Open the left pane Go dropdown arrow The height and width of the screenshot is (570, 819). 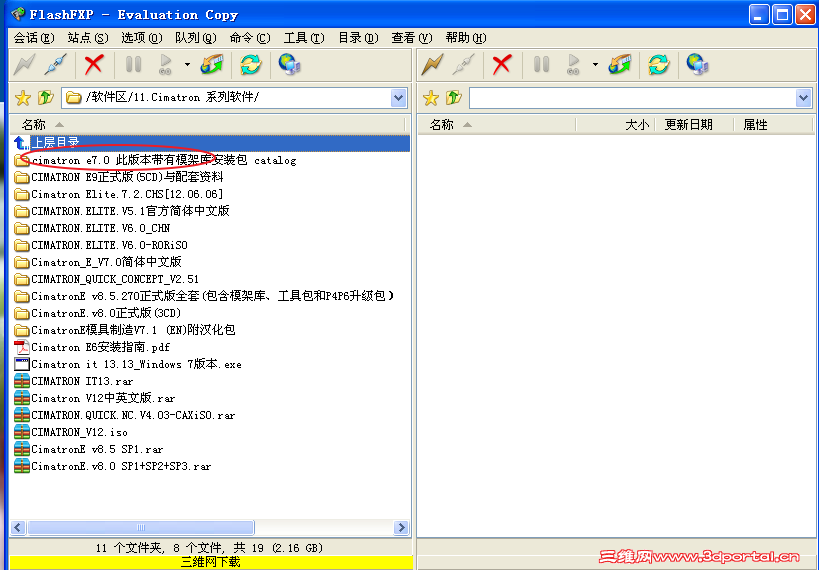pos(187,65)
